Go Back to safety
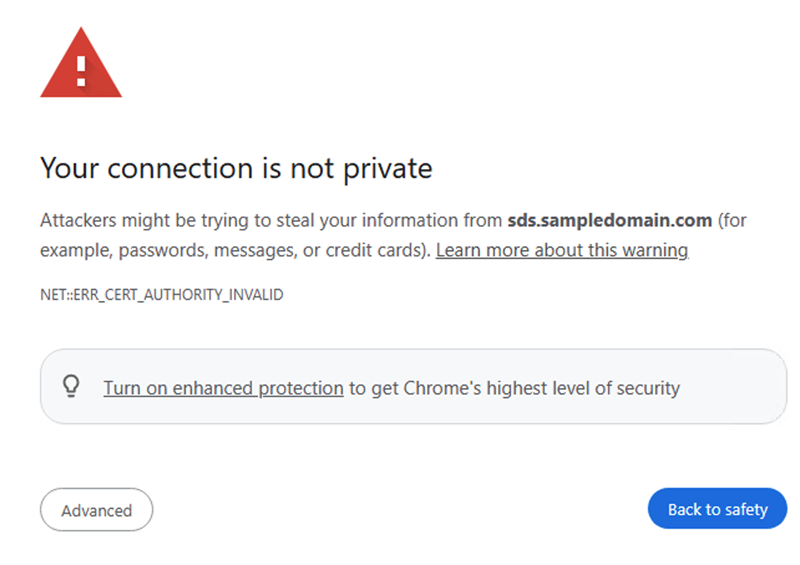Image resolution: width=800 pixels, height=565 pixels. pyautogui.click(x=717, y=509)
